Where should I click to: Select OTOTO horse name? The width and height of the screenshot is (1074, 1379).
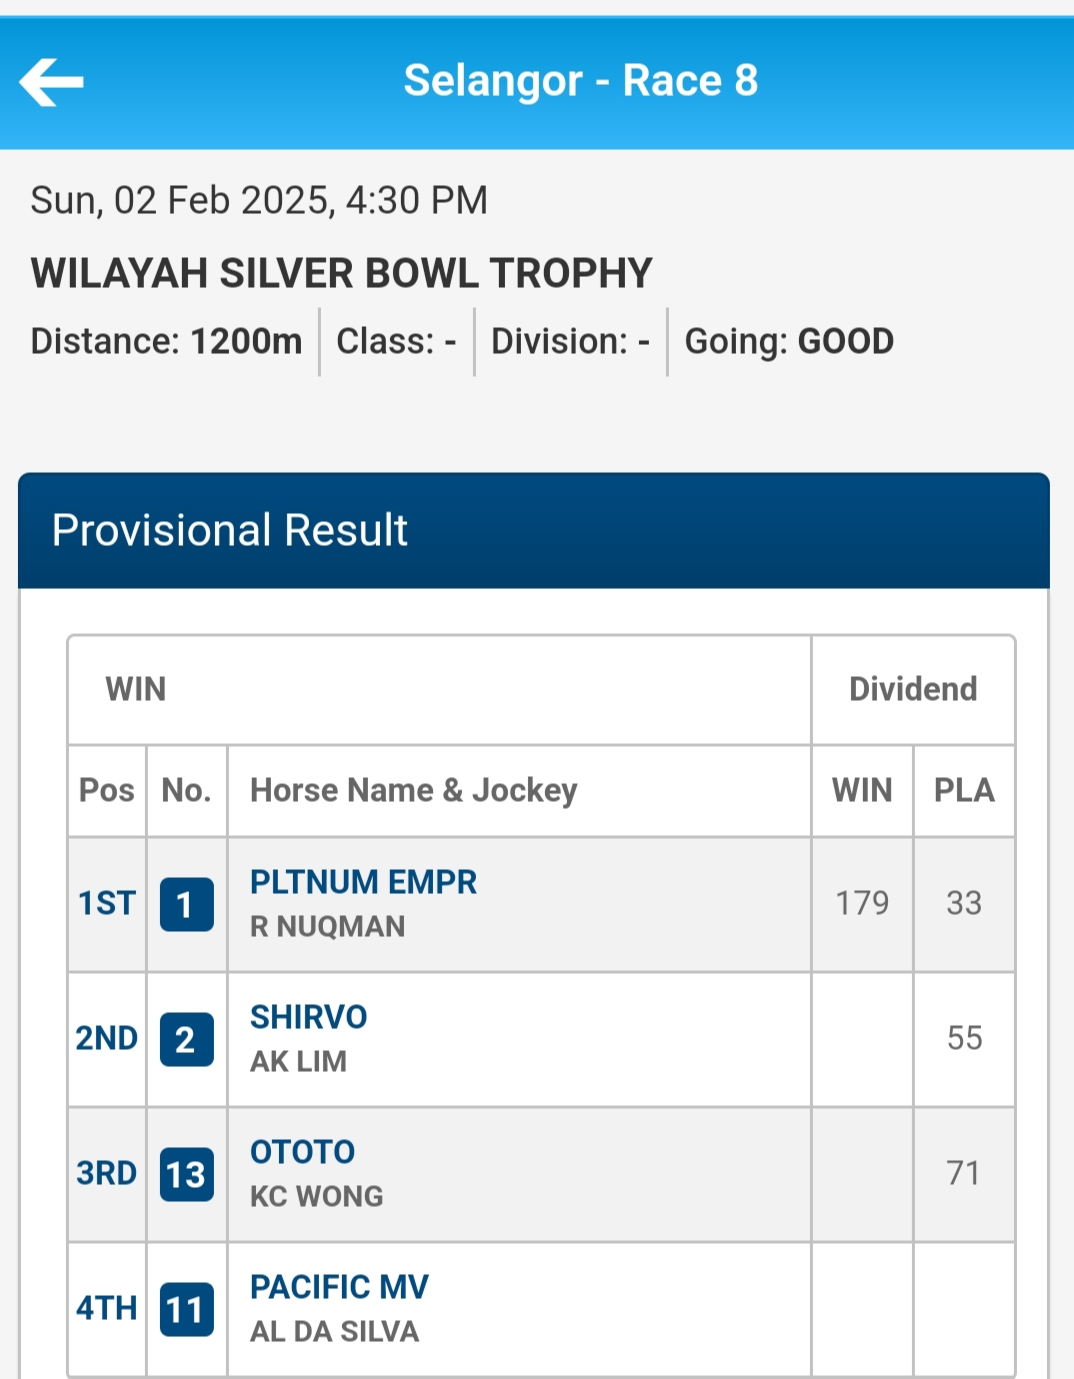(302, 1152)
